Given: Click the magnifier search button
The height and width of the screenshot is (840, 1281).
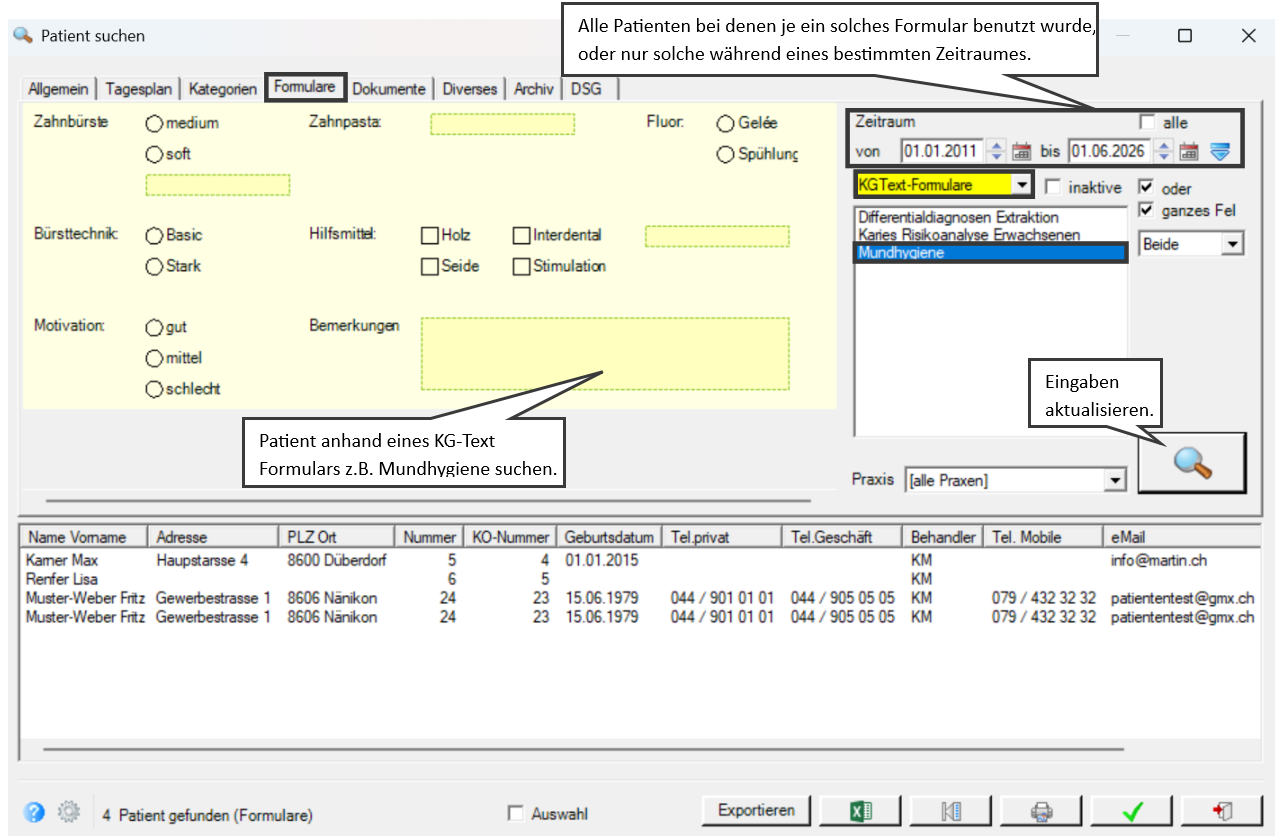Looking at the screenshot, I should click(1192, 463).
